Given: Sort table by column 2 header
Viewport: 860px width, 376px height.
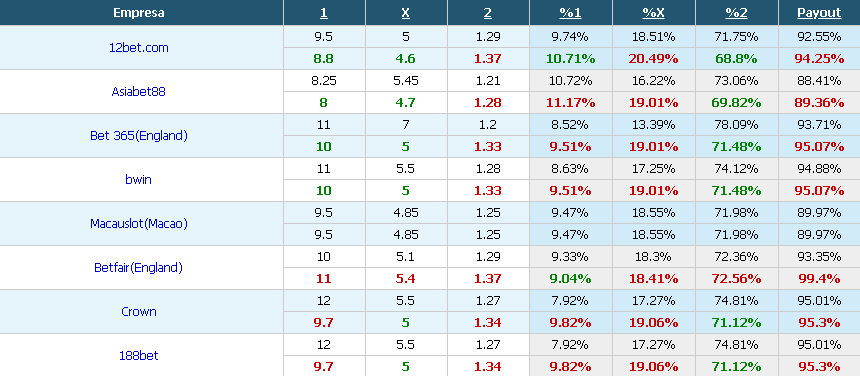Looking at the screenshot, I should tap(488, 13).
